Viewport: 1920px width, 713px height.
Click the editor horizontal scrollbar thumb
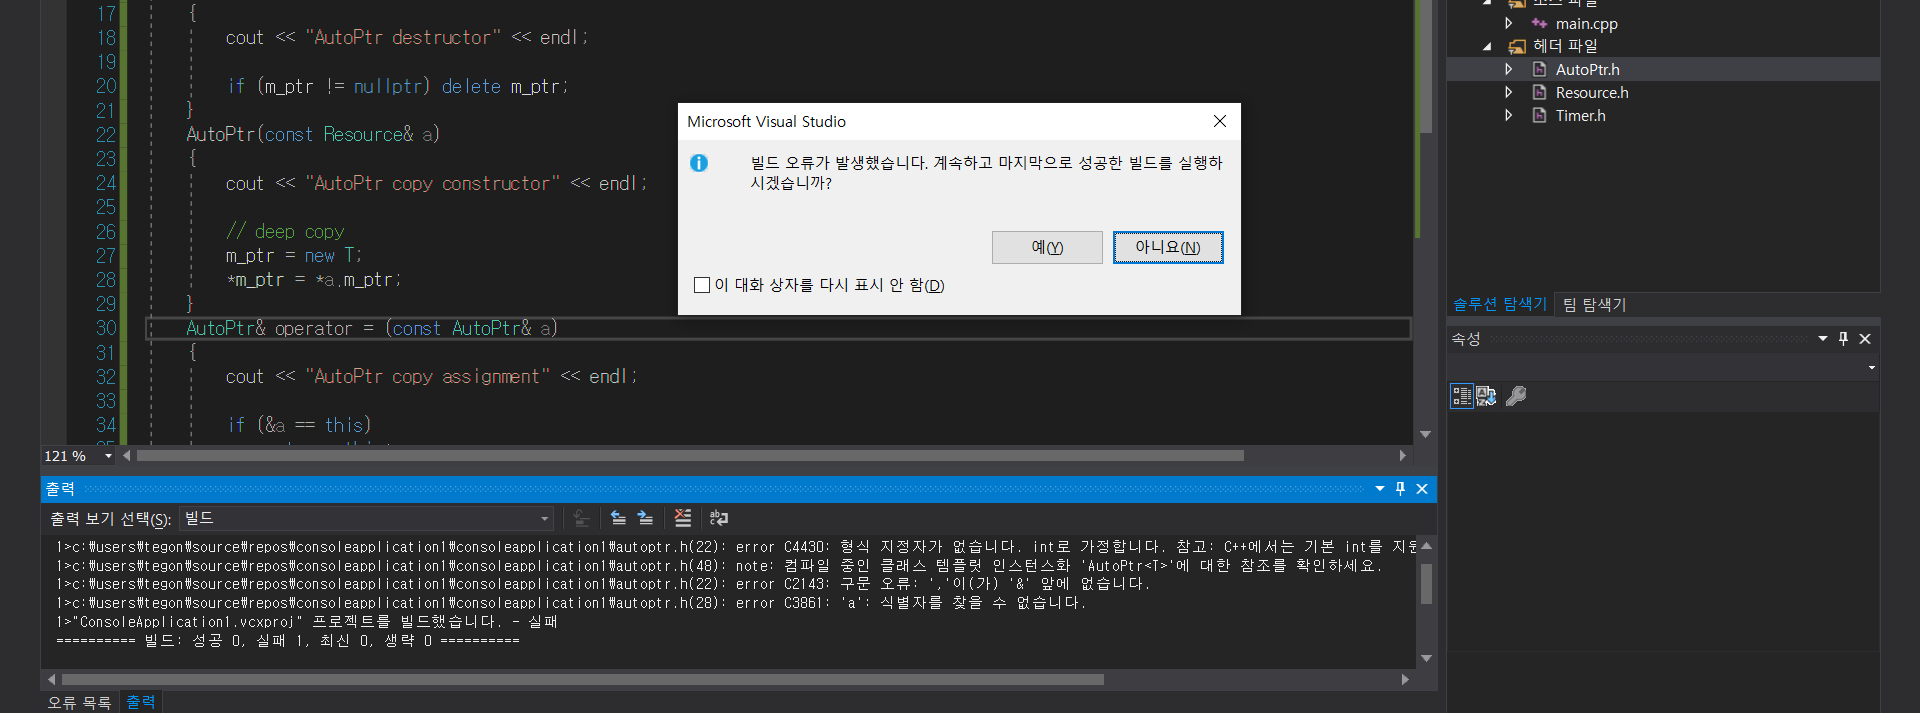click(690, 456)
